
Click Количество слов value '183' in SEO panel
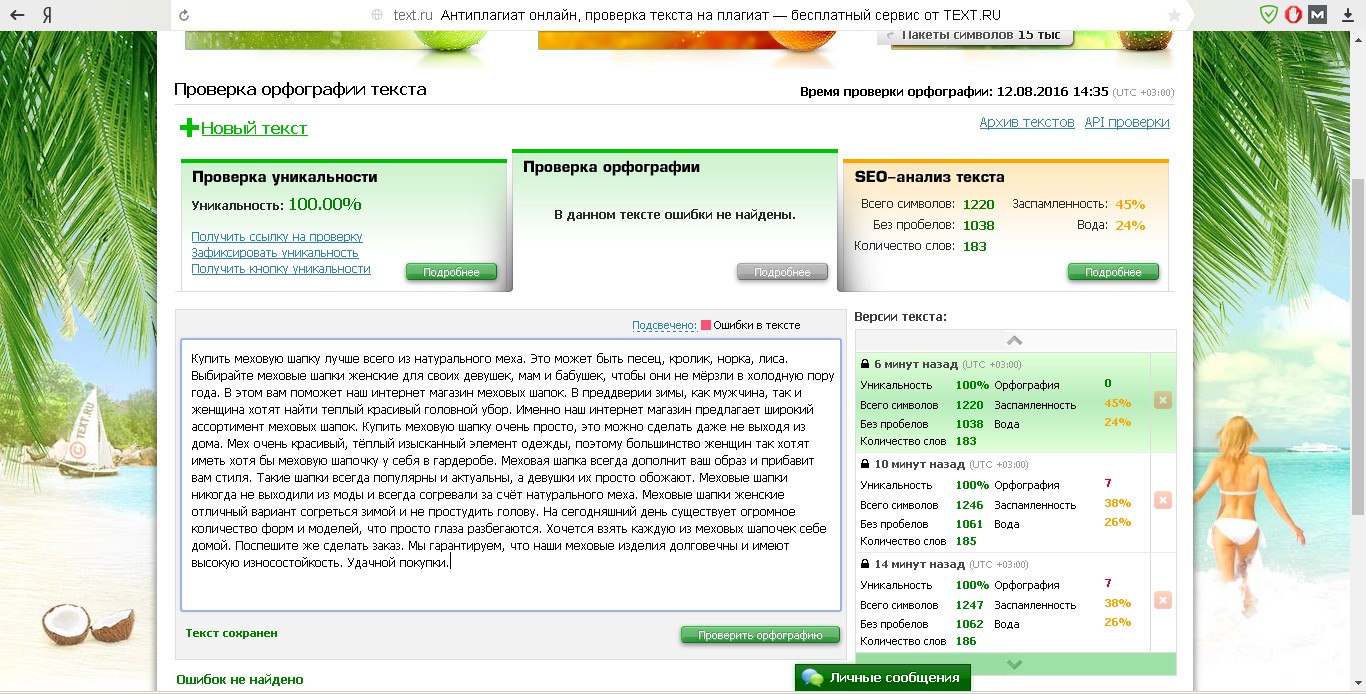coord(975,246)
